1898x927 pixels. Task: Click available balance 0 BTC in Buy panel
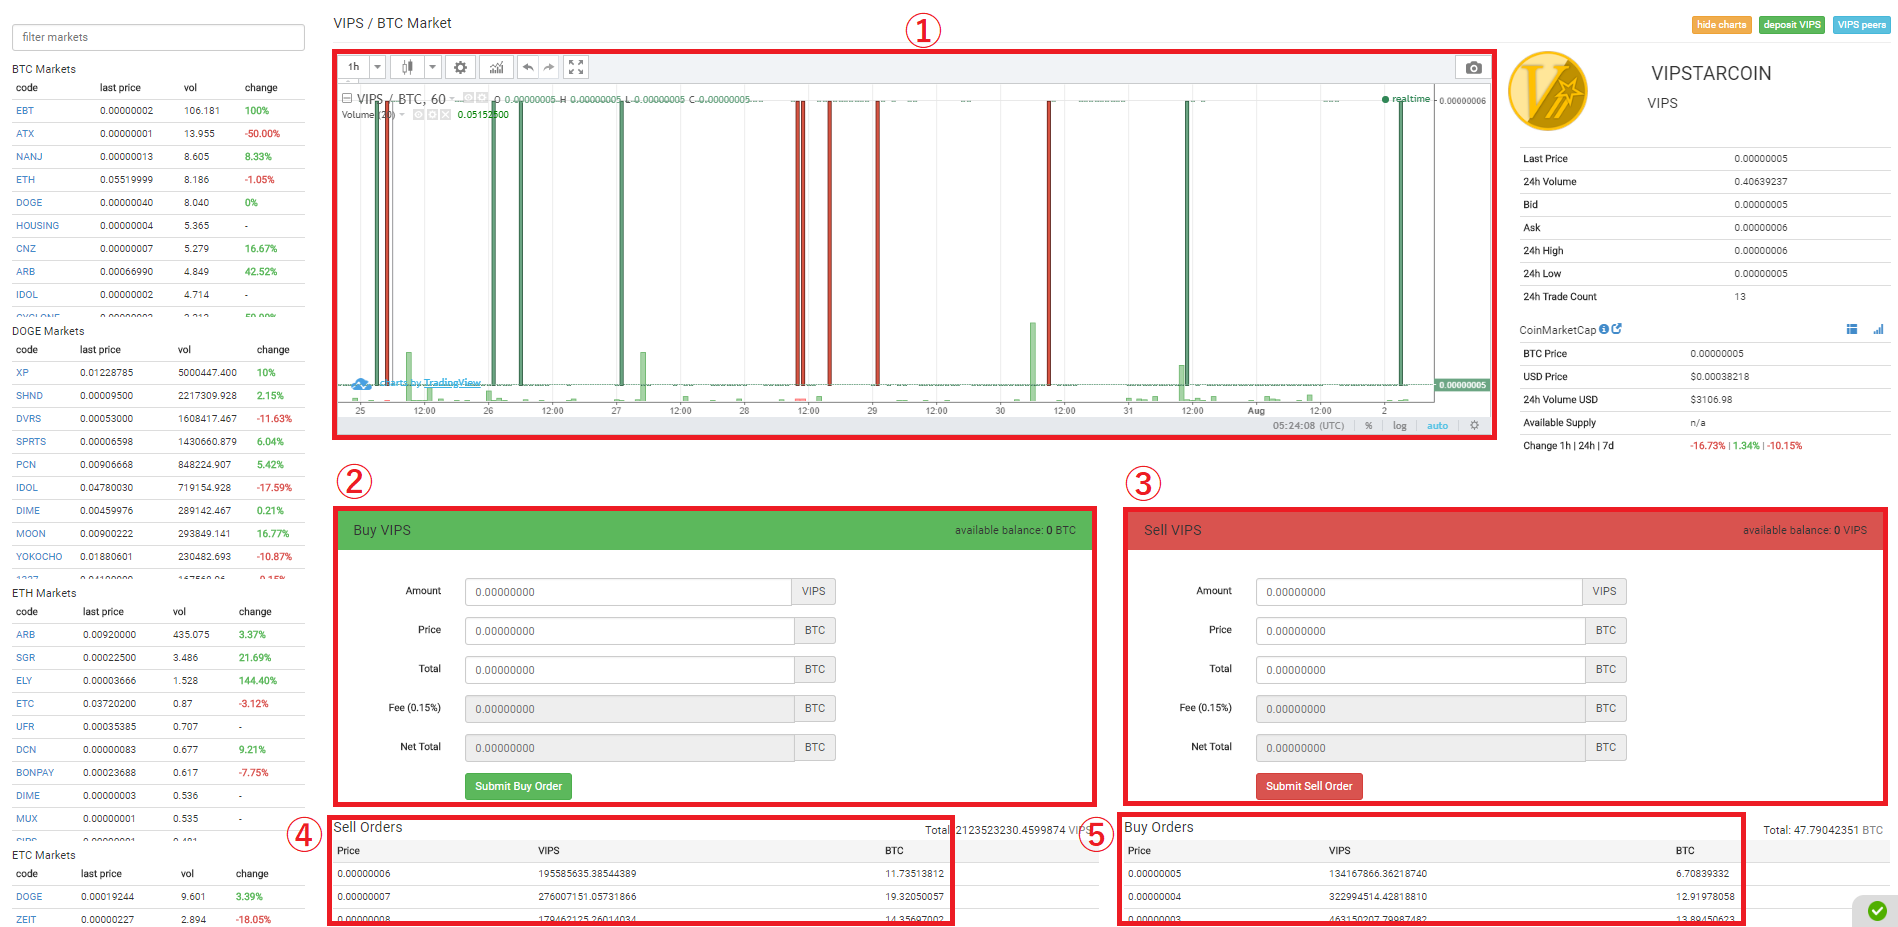(1015, 530)
